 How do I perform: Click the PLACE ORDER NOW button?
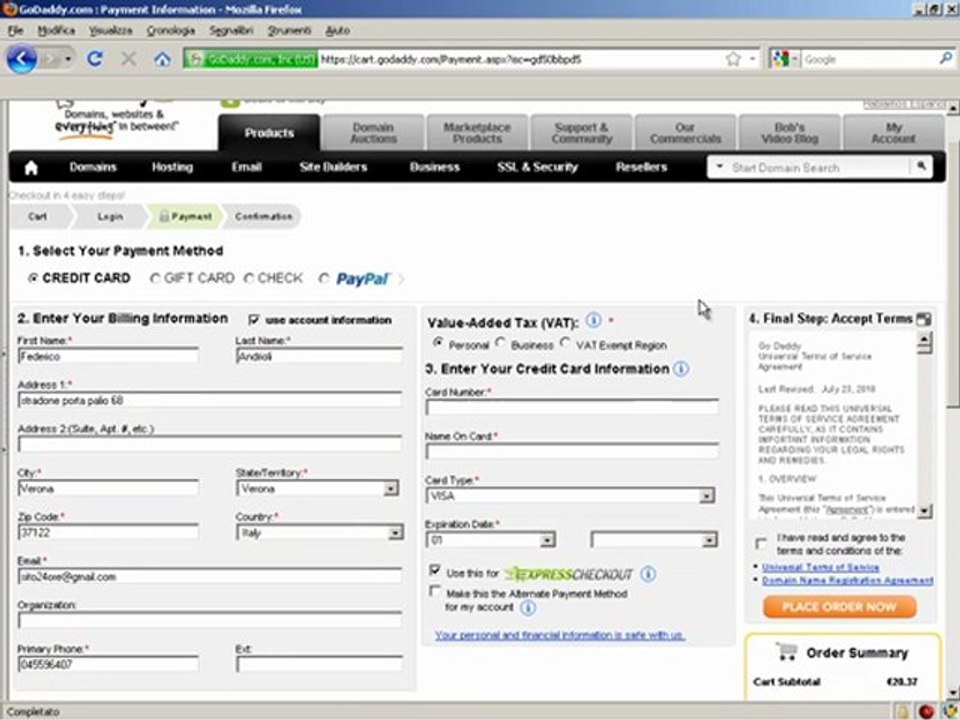pos(839,607)
